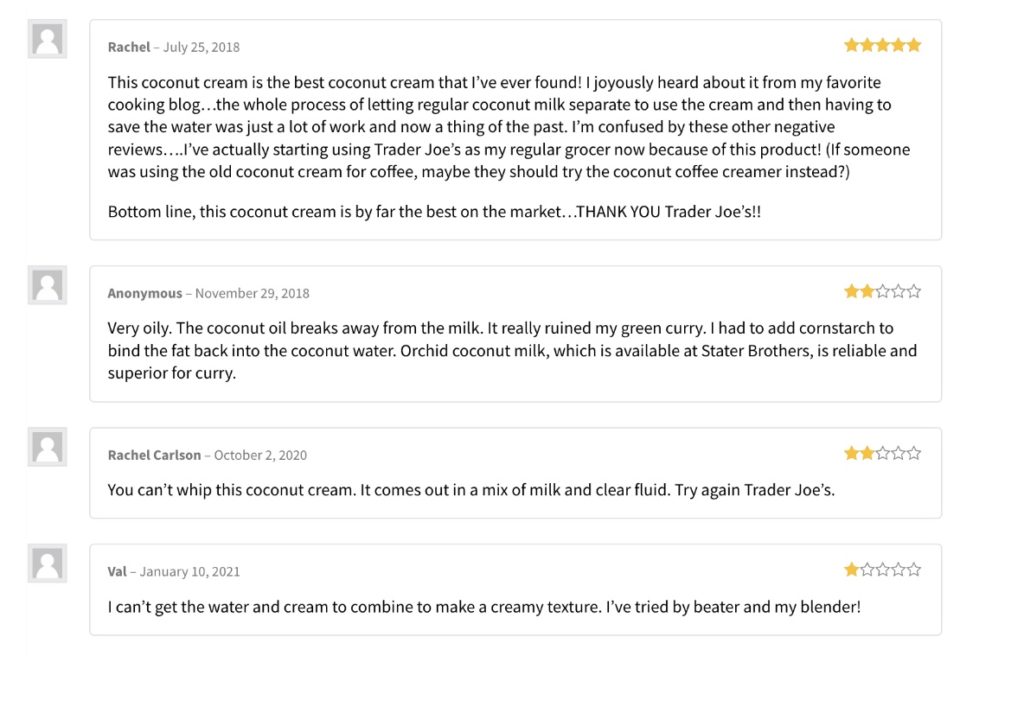Click the two-star rating on Anonymous review

point(882,291)
